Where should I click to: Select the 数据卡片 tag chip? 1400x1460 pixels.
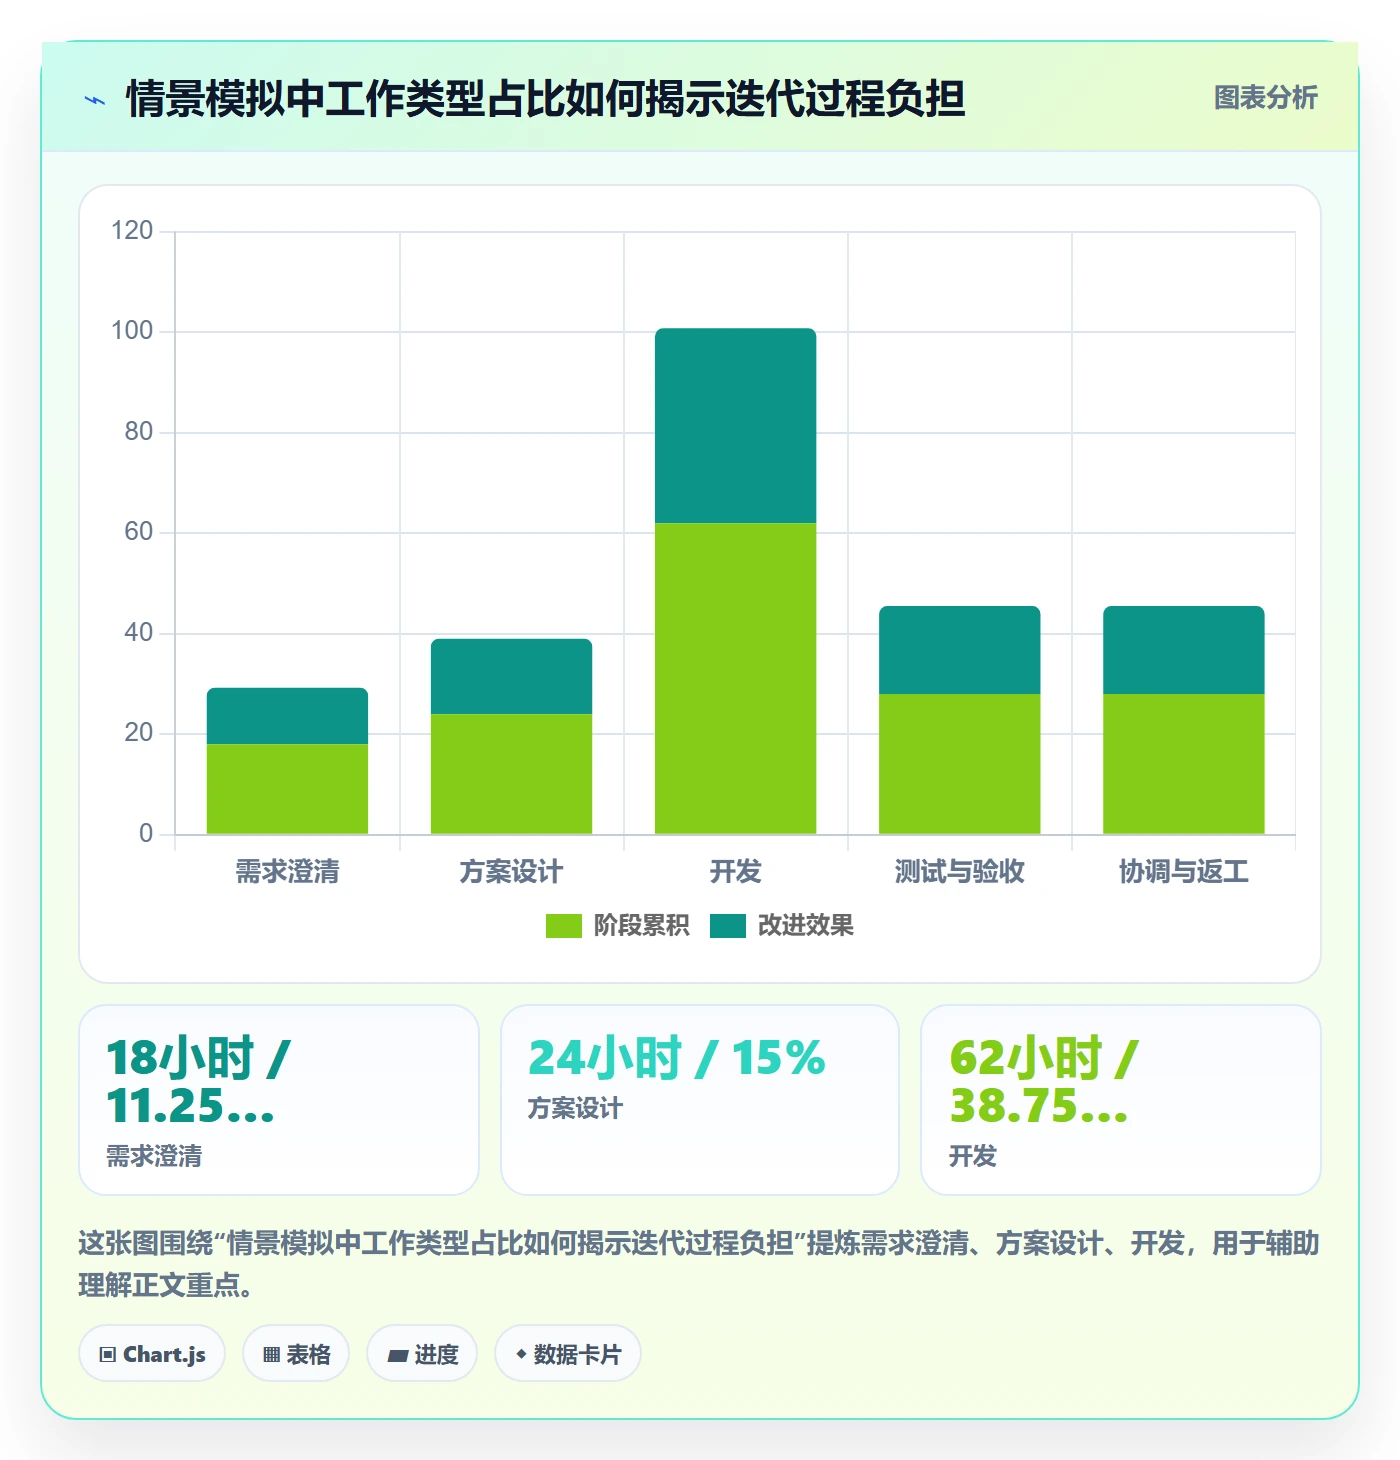568,1354
